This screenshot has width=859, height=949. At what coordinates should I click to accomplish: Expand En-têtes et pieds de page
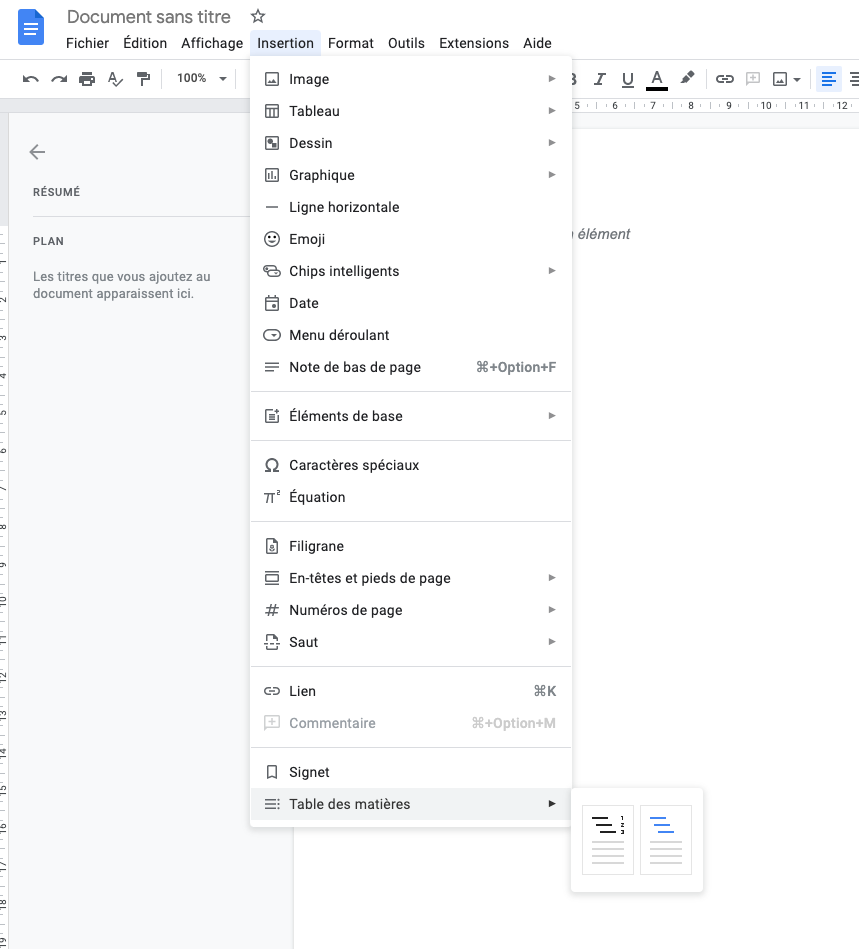410,578
